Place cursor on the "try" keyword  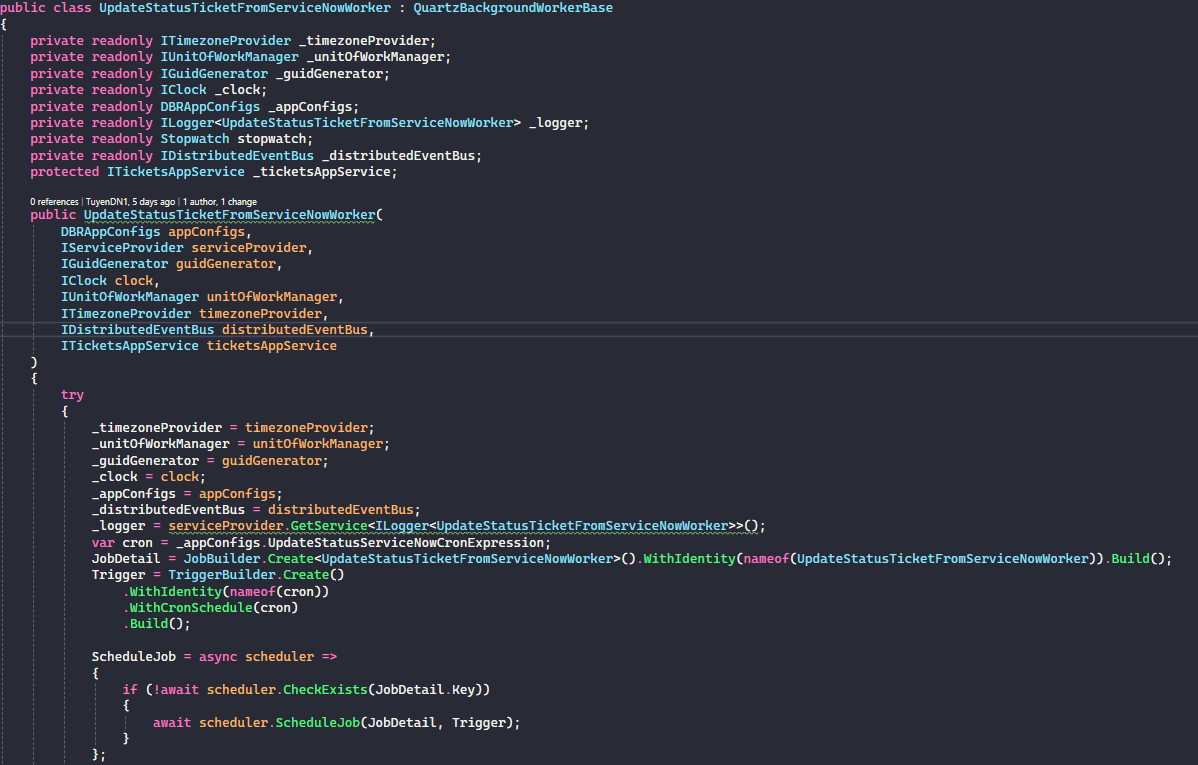72,395
